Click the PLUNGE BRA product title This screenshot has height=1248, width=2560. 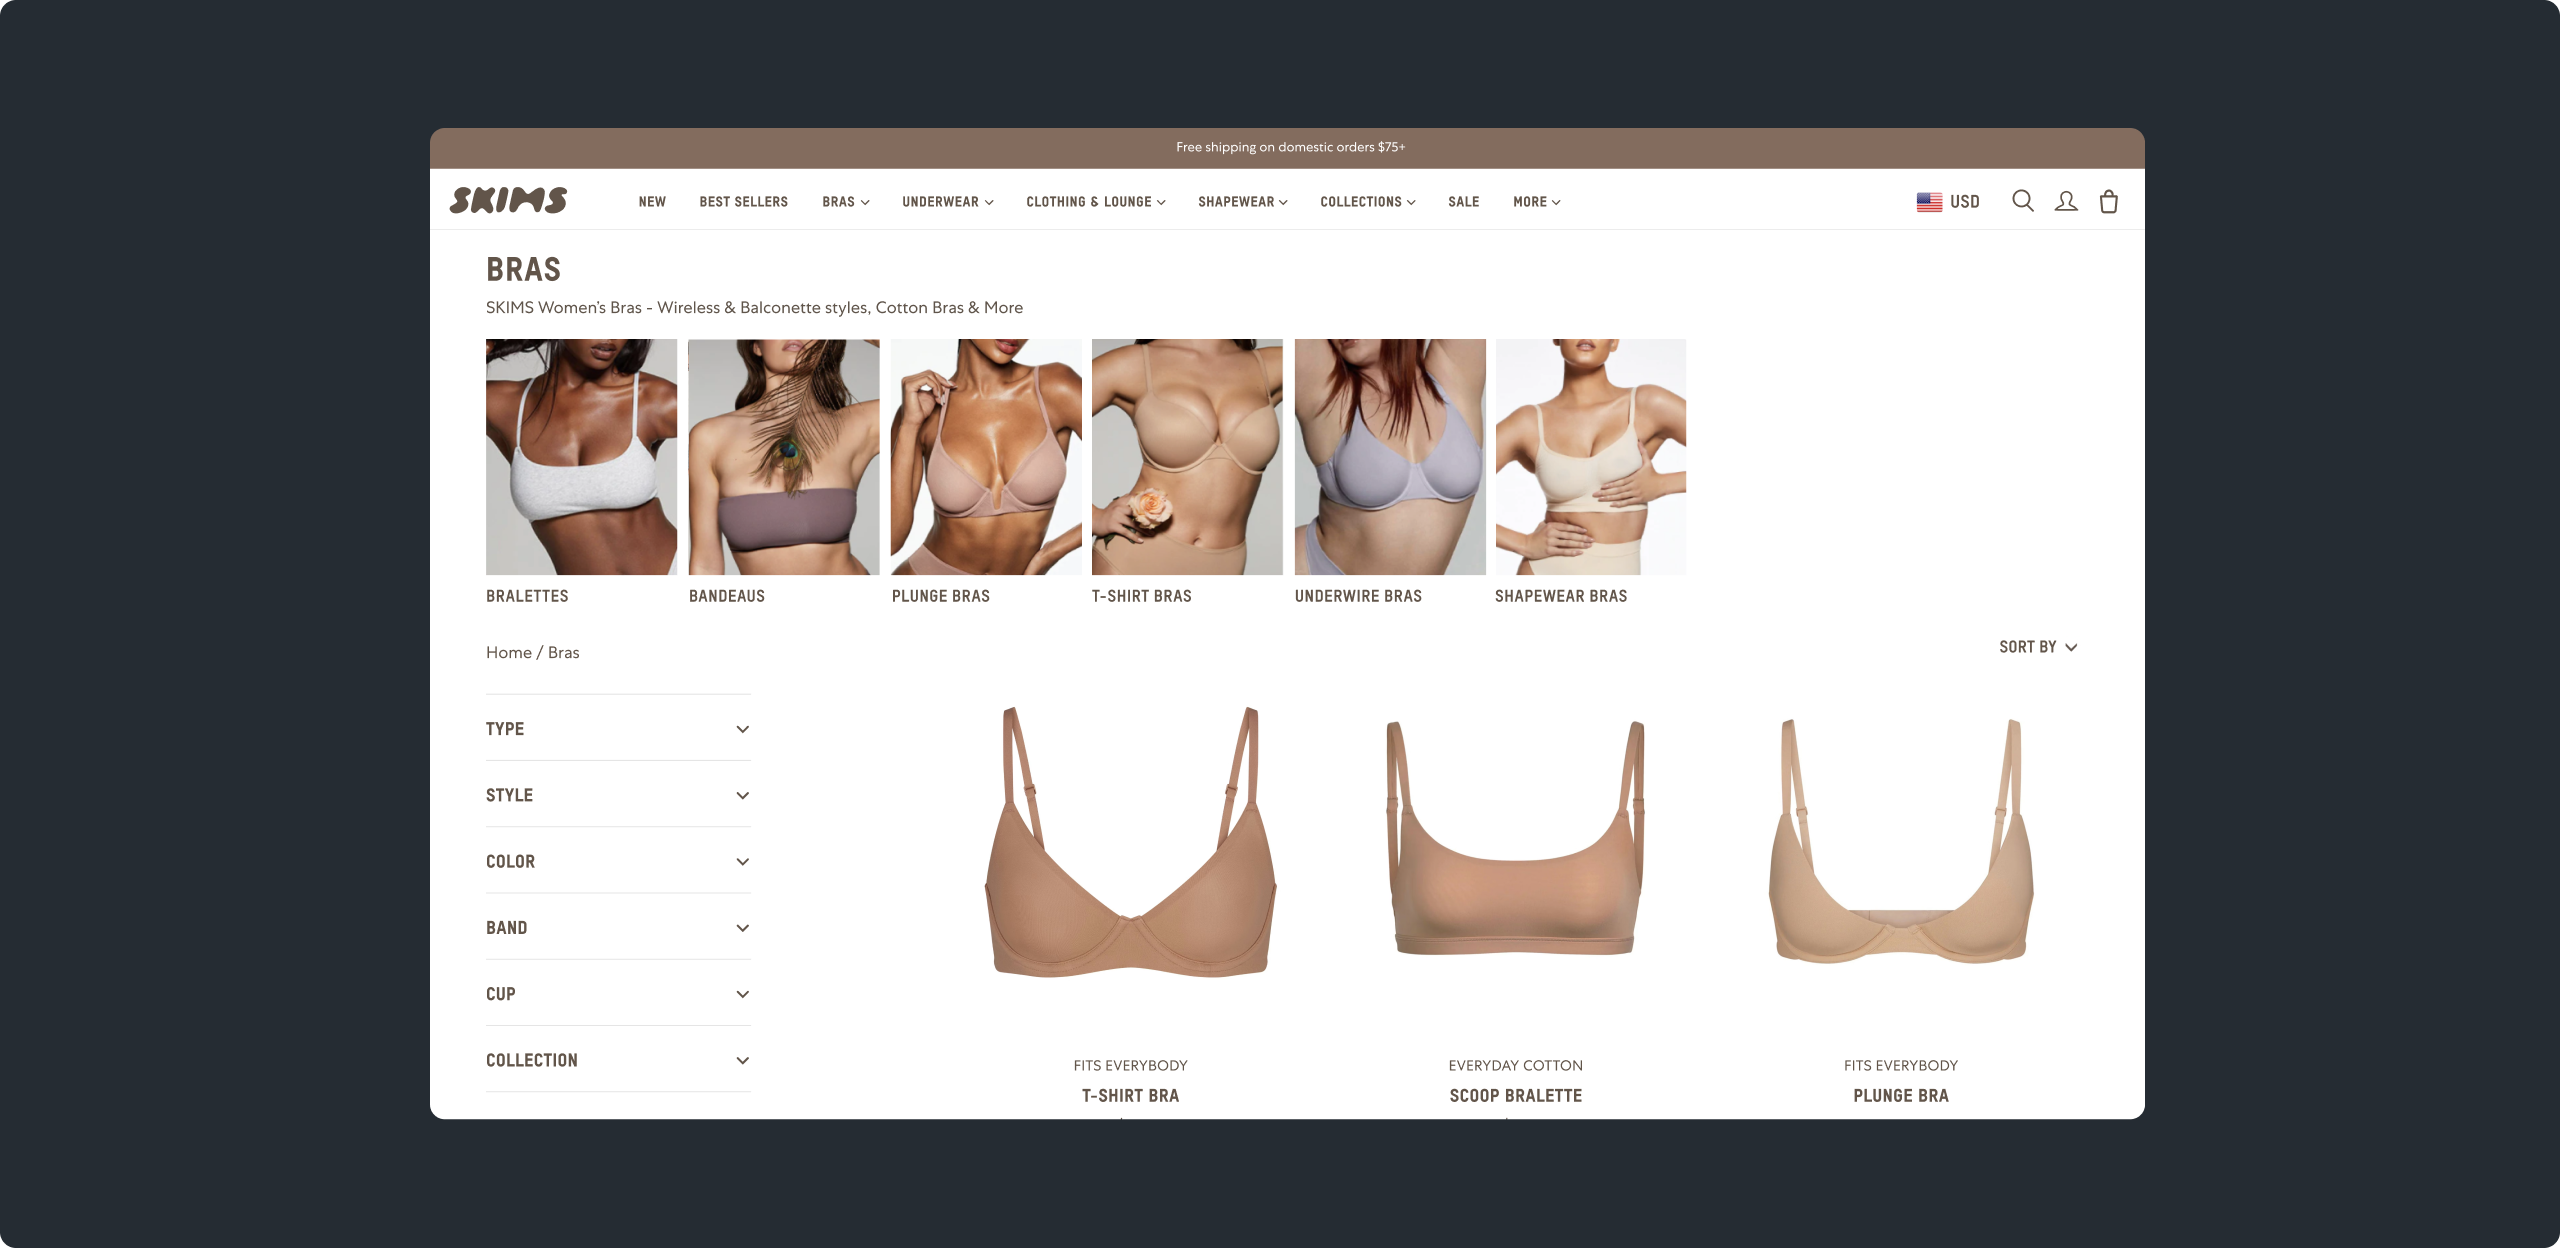(1901, 1096)
